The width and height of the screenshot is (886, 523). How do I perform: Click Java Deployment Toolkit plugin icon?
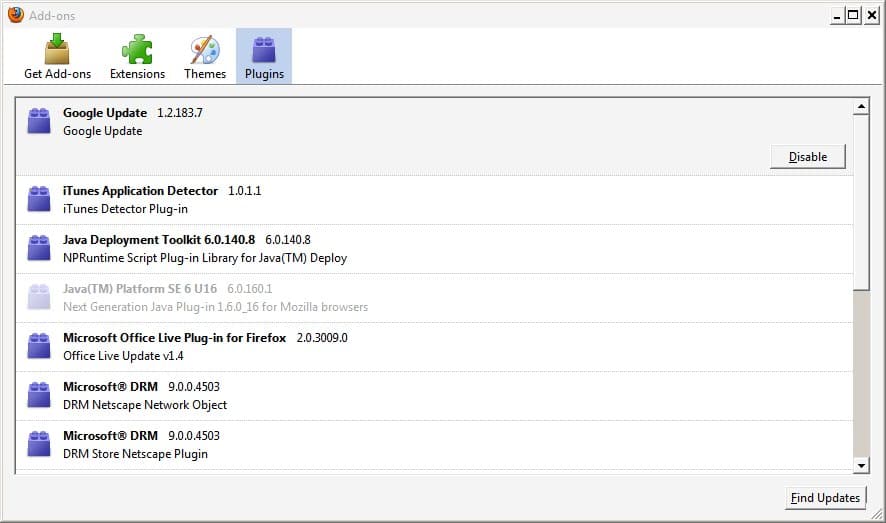pos(39,248)
